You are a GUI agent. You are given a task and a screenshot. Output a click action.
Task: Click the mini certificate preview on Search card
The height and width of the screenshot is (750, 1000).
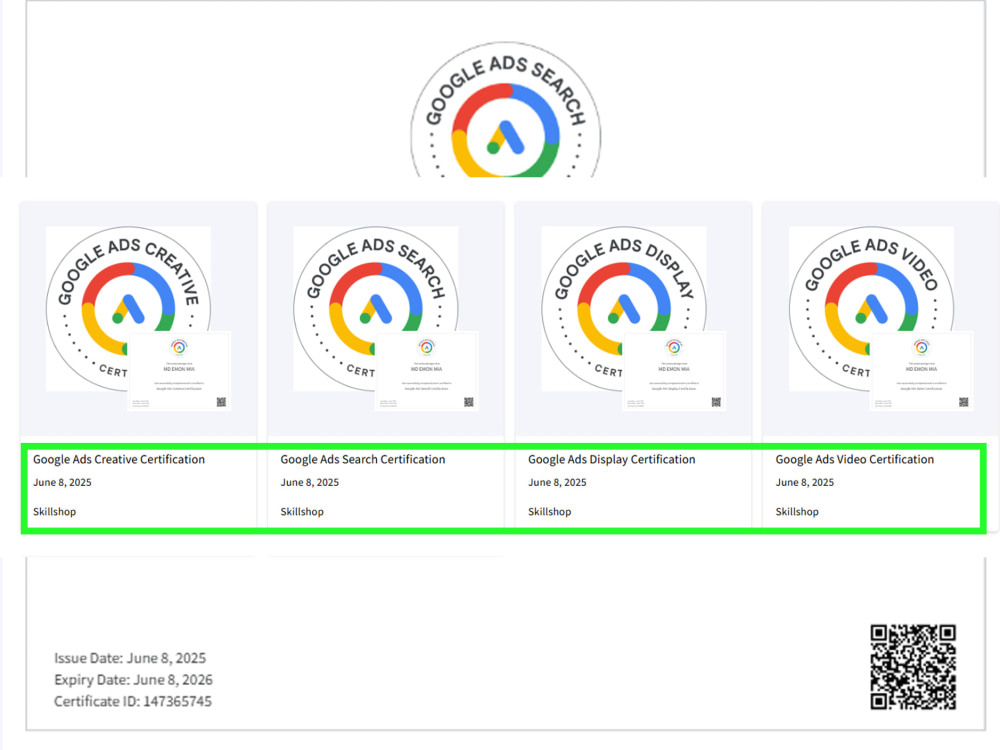(x=427, y=371)
